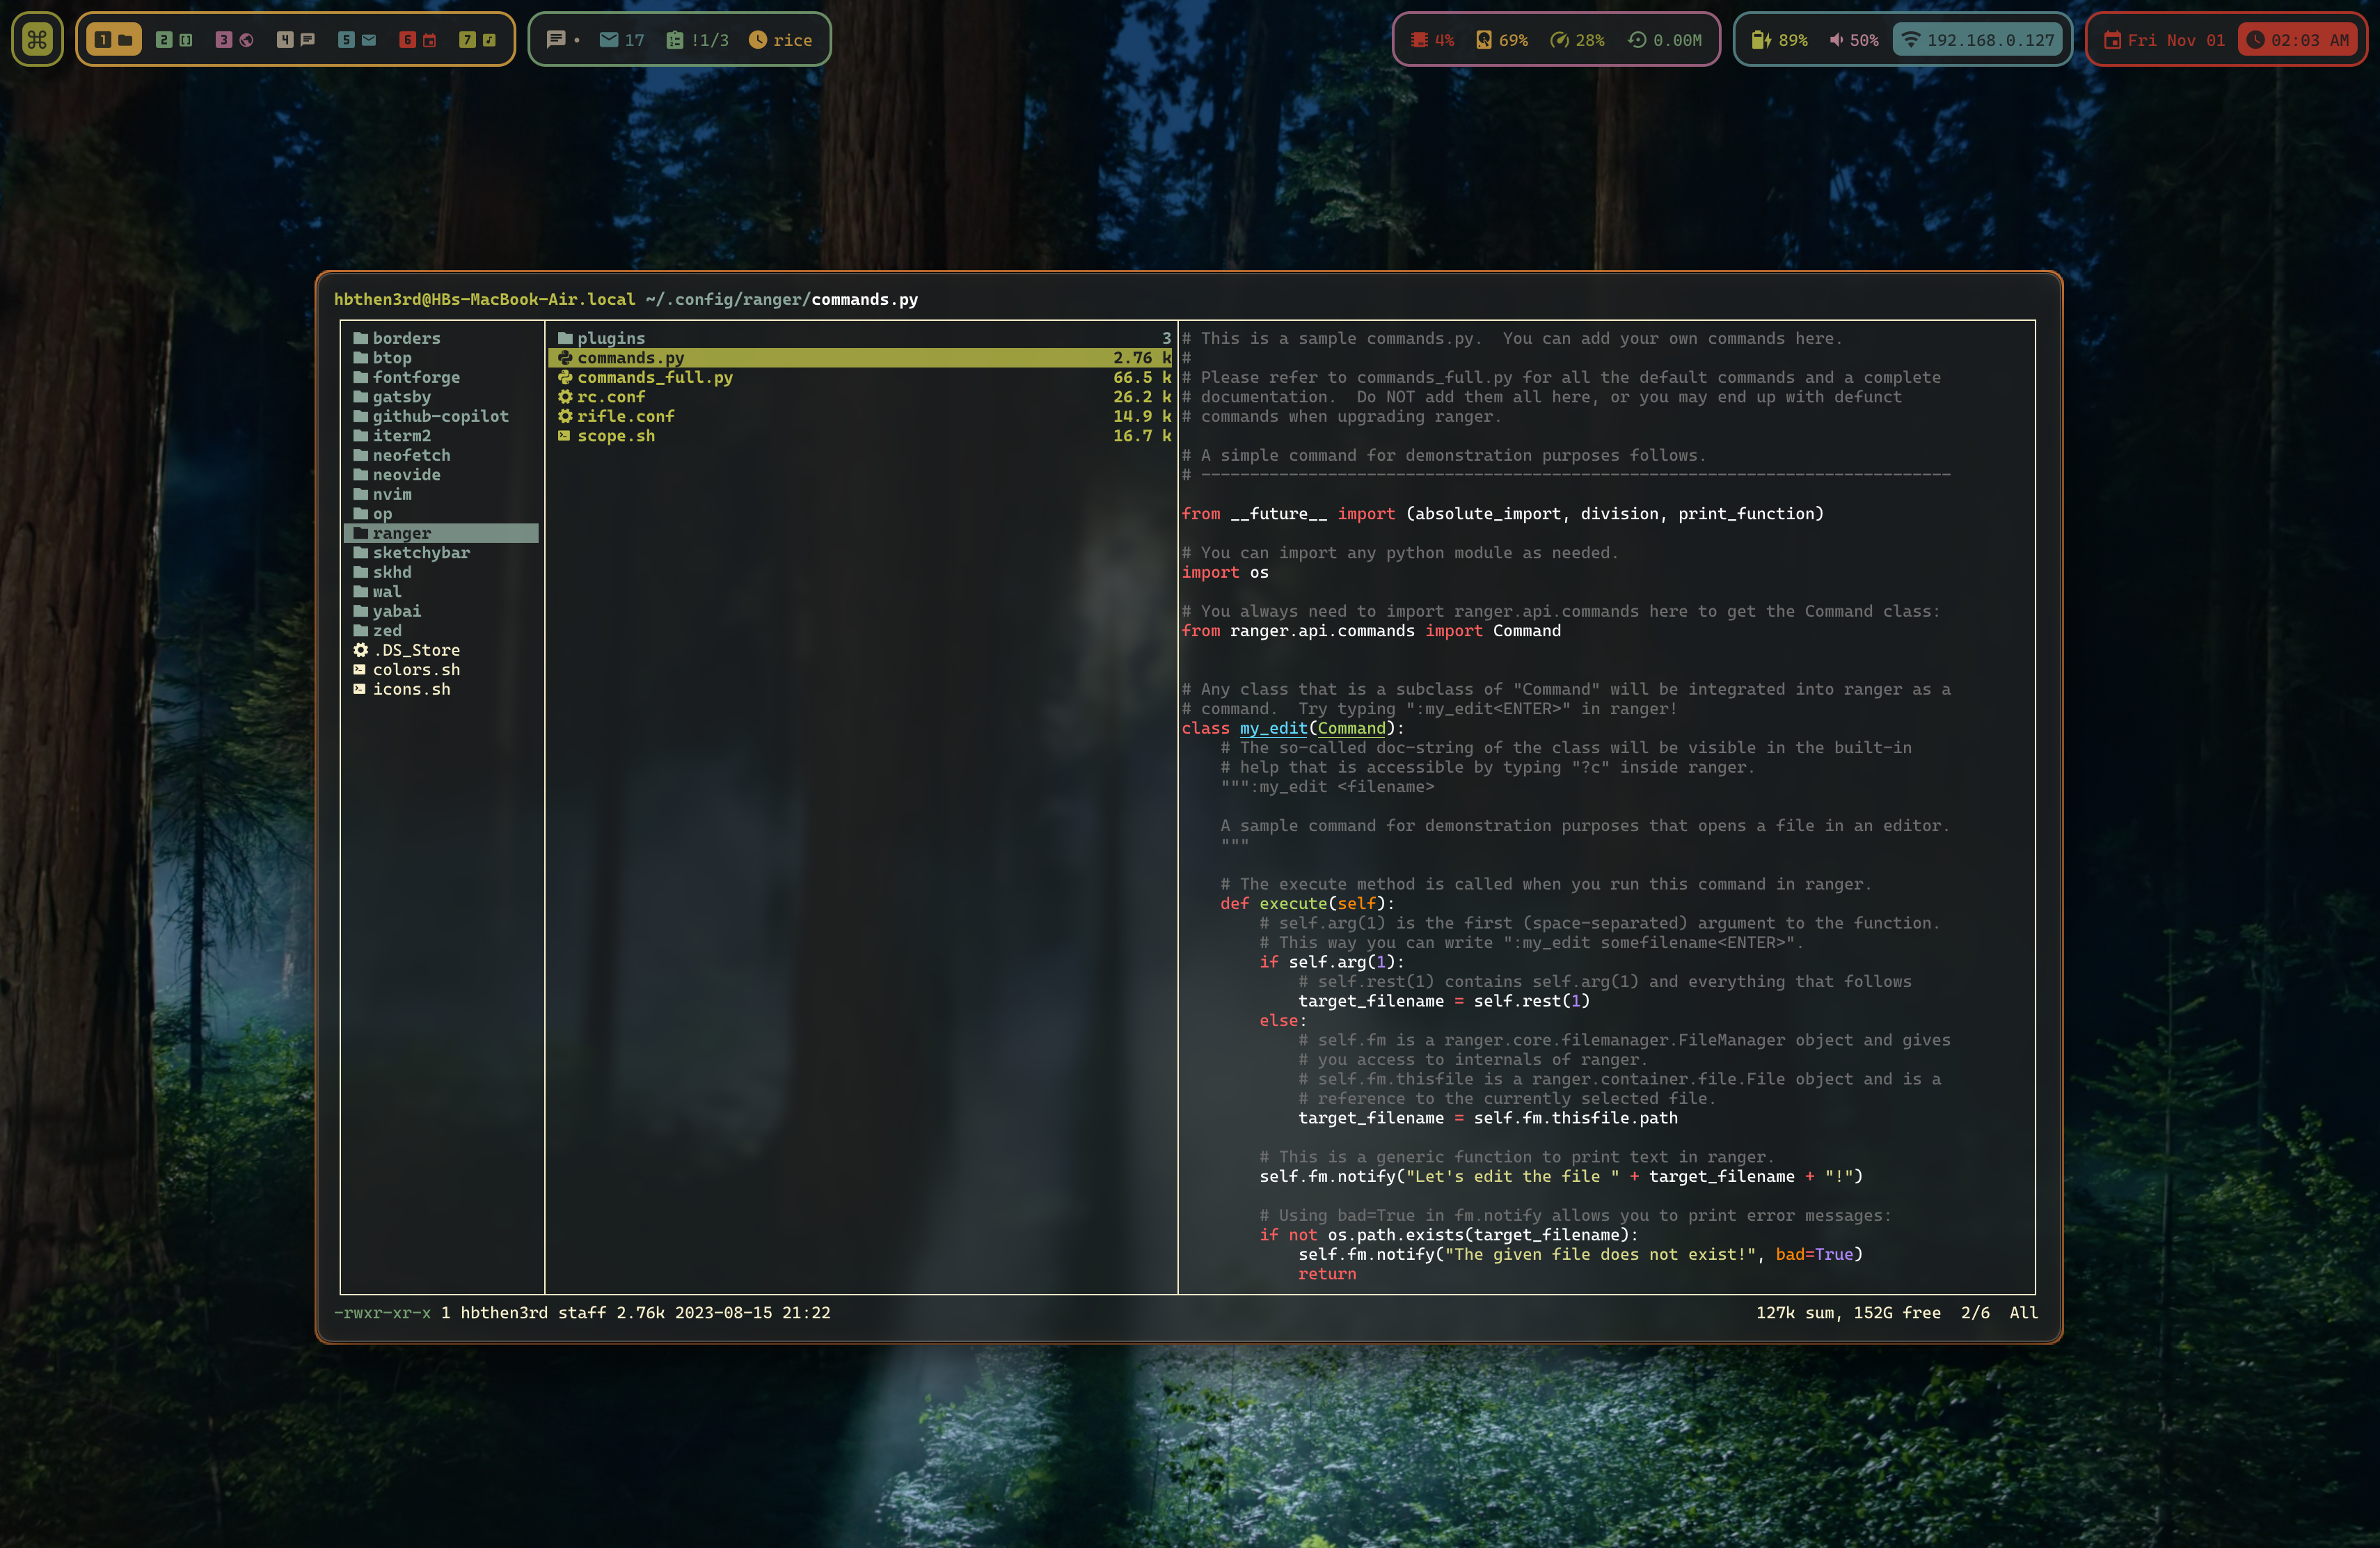The height and width of the screenshot is (1548, 2380).
Task: Click the '127k sum, 152G free' status text
Action: pyautogui.click(x=1848, y=1312)
